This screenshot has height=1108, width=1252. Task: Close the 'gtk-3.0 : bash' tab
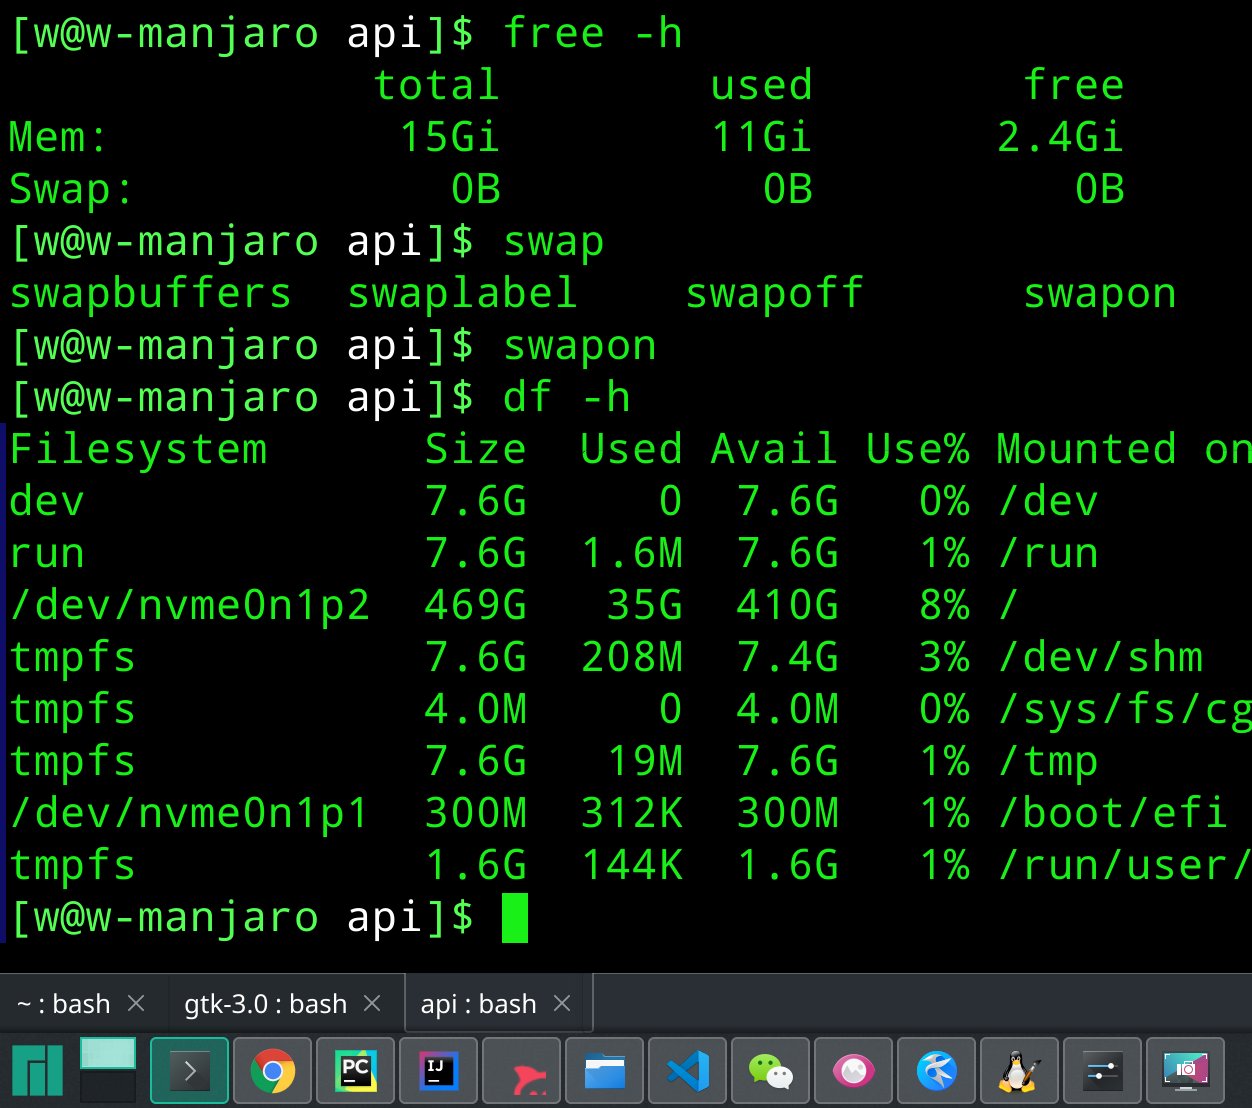pos(372,1003)
